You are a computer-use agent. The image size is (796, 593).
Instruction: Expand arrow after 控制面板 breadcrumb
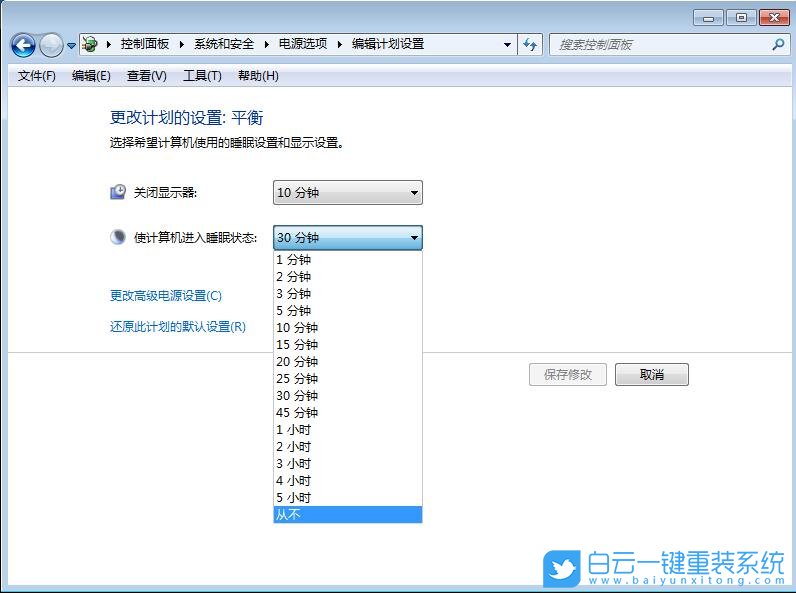pos(181,45)
